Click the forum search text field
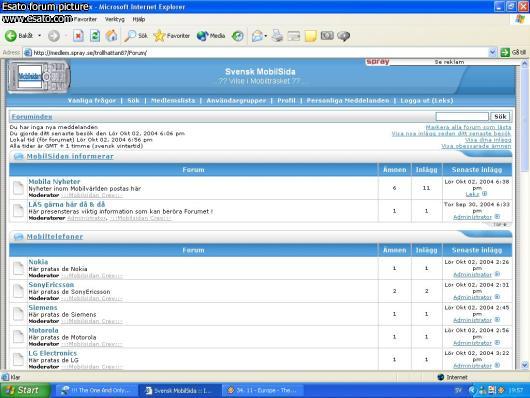530x398 pixels. [x=462, y=116]
